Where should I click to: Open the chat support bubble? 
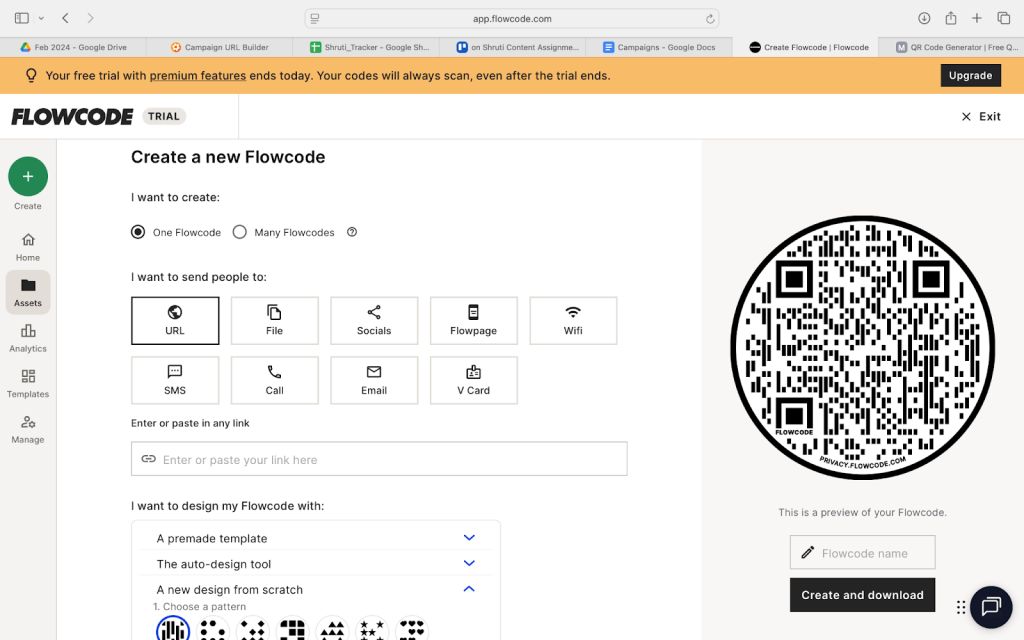[x=991, y=606]
